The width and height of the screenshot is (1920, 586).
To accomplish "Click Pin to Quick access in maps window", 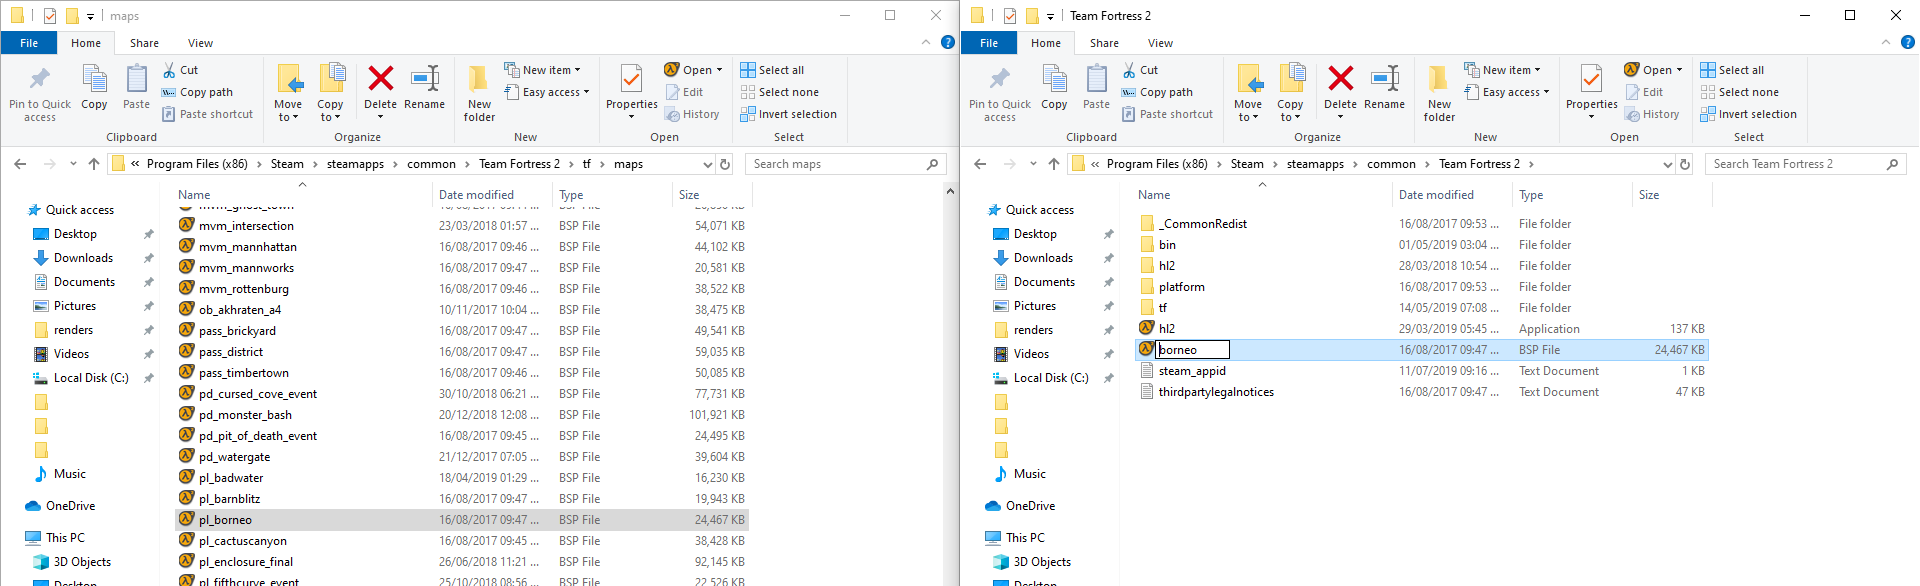I will (40, 95).
